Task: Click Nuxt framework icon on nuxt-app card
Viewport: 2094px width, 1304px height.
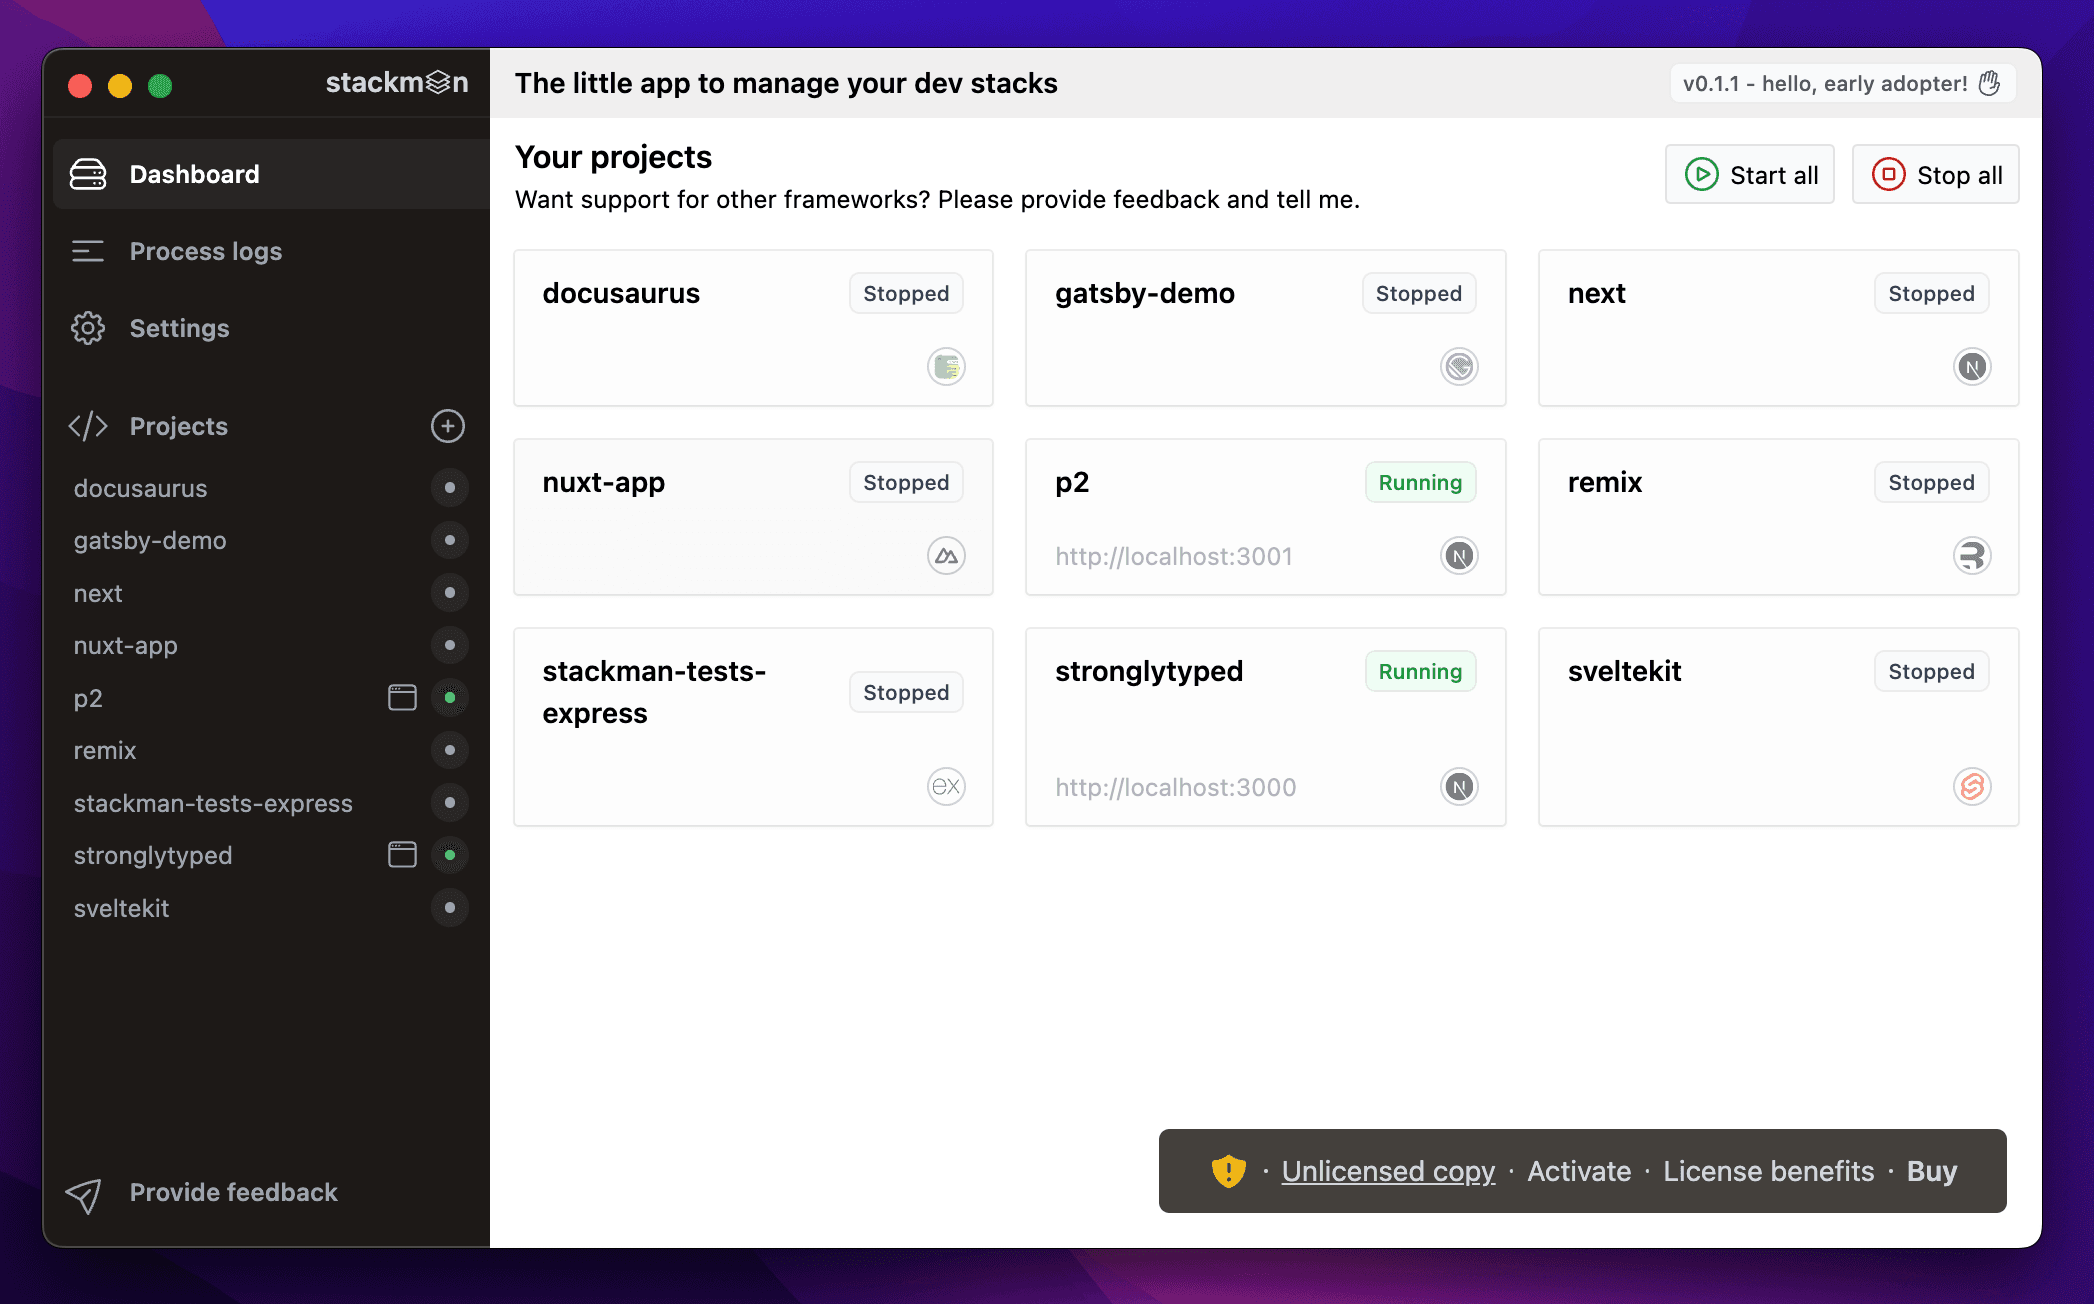Action: click(x=946, y=556)
